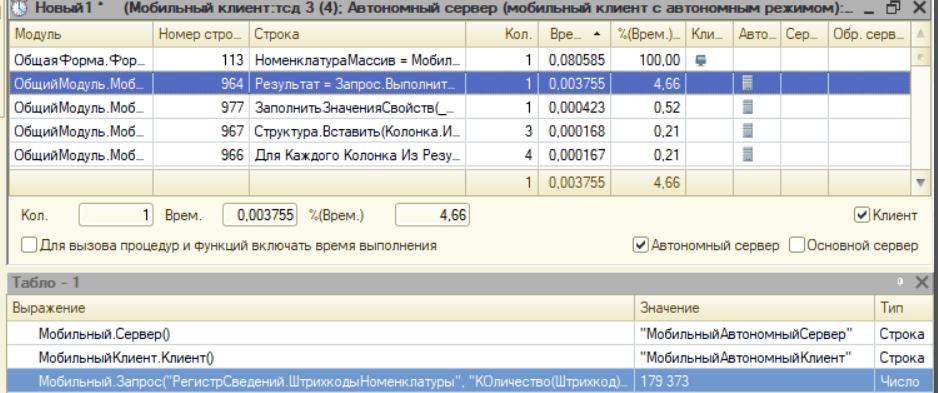Image resolution: width=938 pixels, height=393 pixels.
Task: Click the bottom arrow of the profiler table scrollbar
Action: (920, 183)
